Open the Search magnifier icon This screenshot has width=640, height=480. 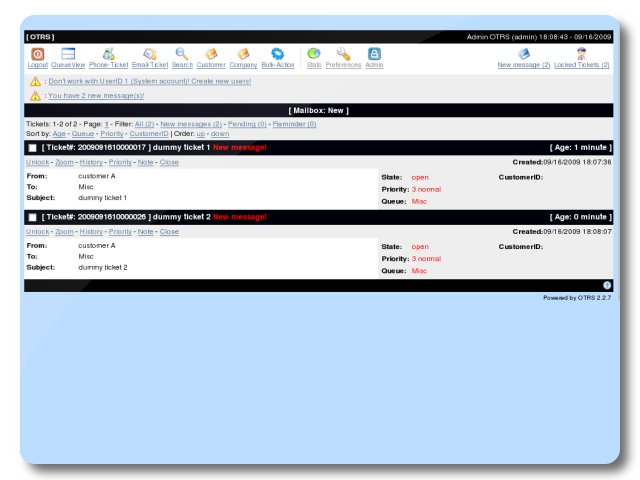pyautogui.click(x=182, y=54)
